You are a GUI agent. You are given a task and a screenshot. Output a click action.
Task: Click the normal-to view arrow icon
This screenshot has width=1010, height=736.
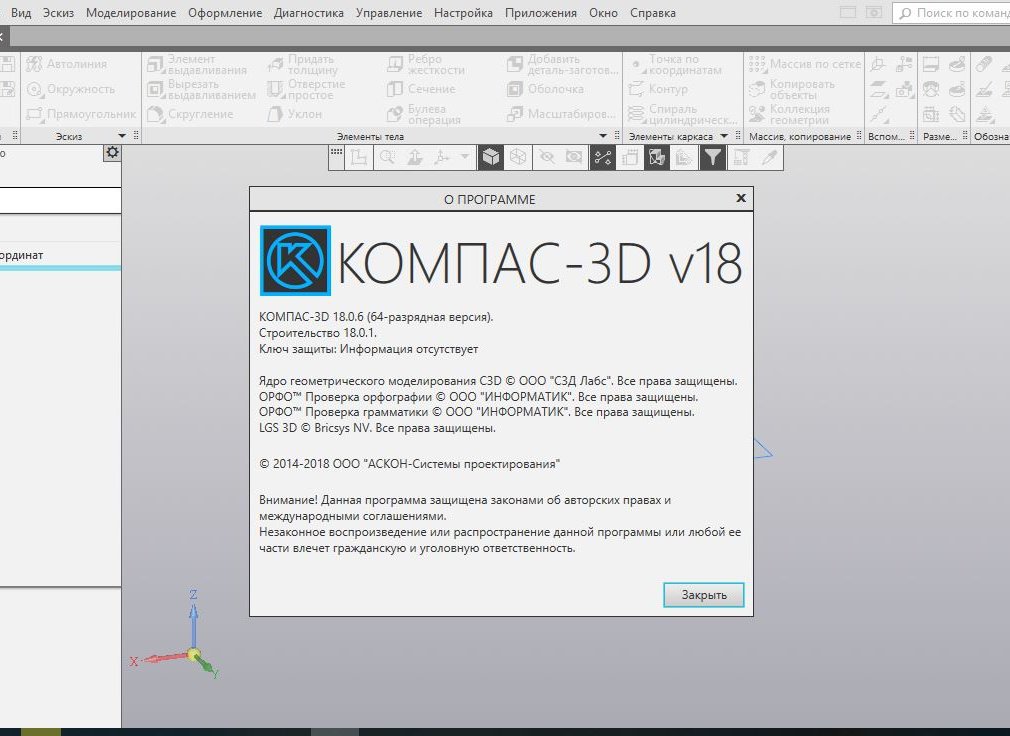coord(415,157)
